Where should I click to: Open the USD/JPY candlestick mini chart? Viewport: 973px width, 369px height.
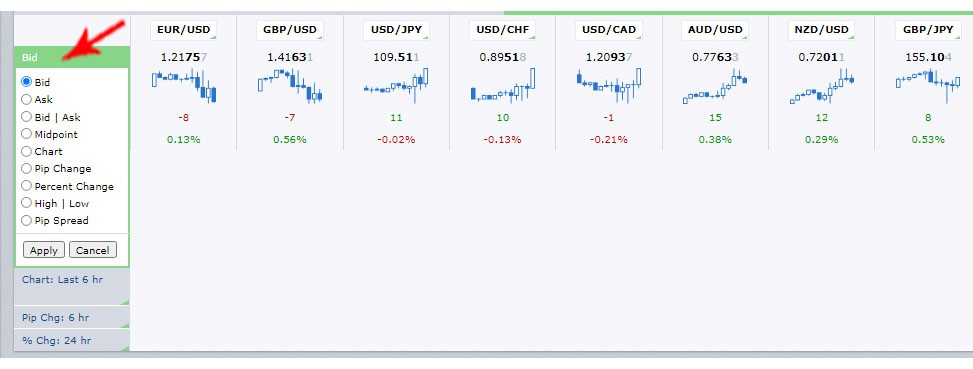tap(396, 86)
